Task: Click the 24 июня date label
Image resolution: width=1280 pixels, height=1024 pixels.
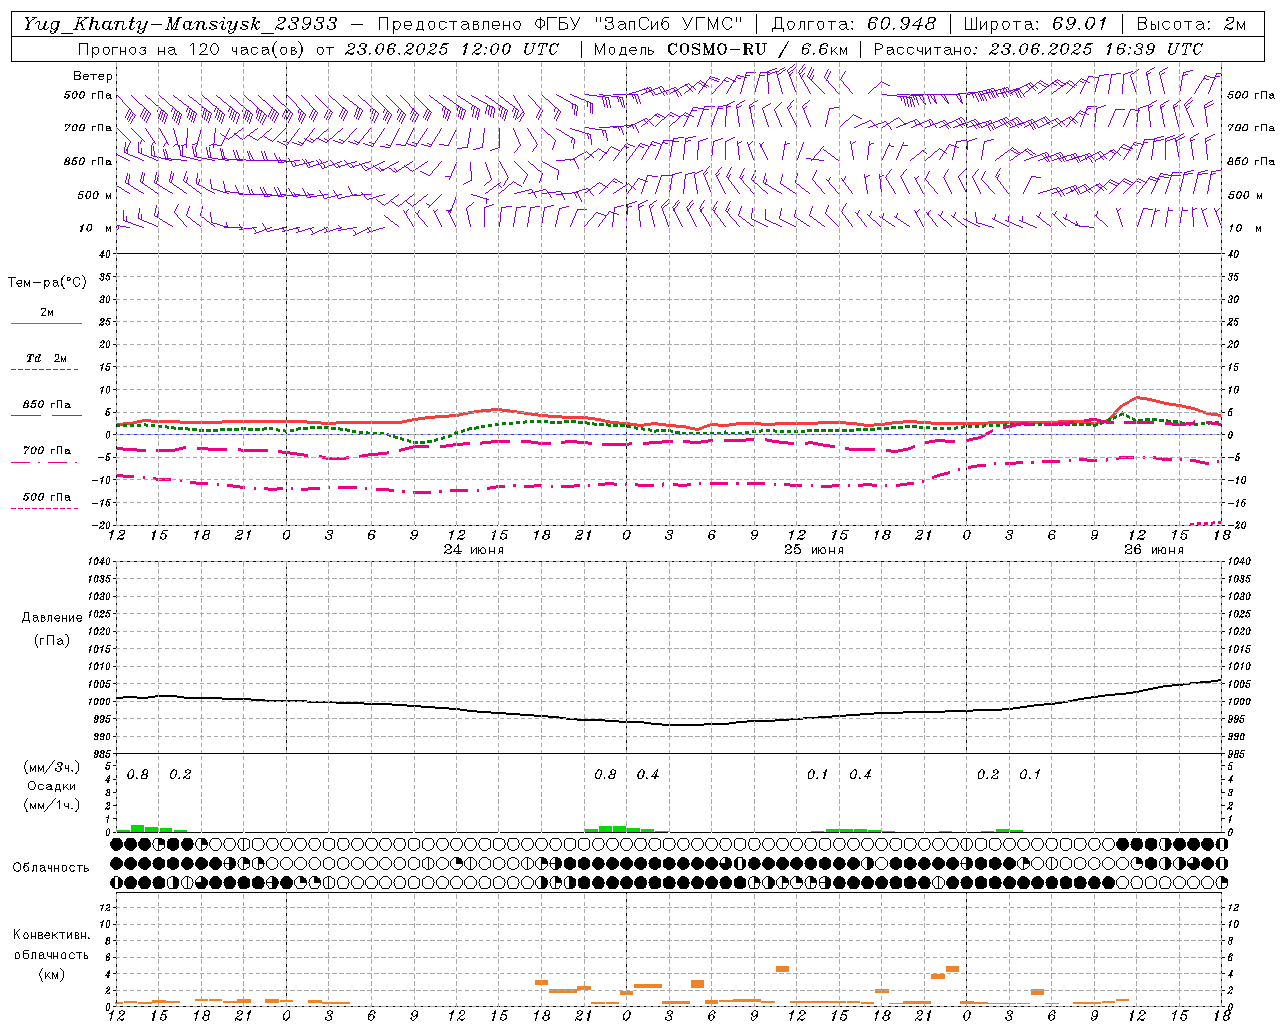Action: pyautogui.click(x=474, y=549)
